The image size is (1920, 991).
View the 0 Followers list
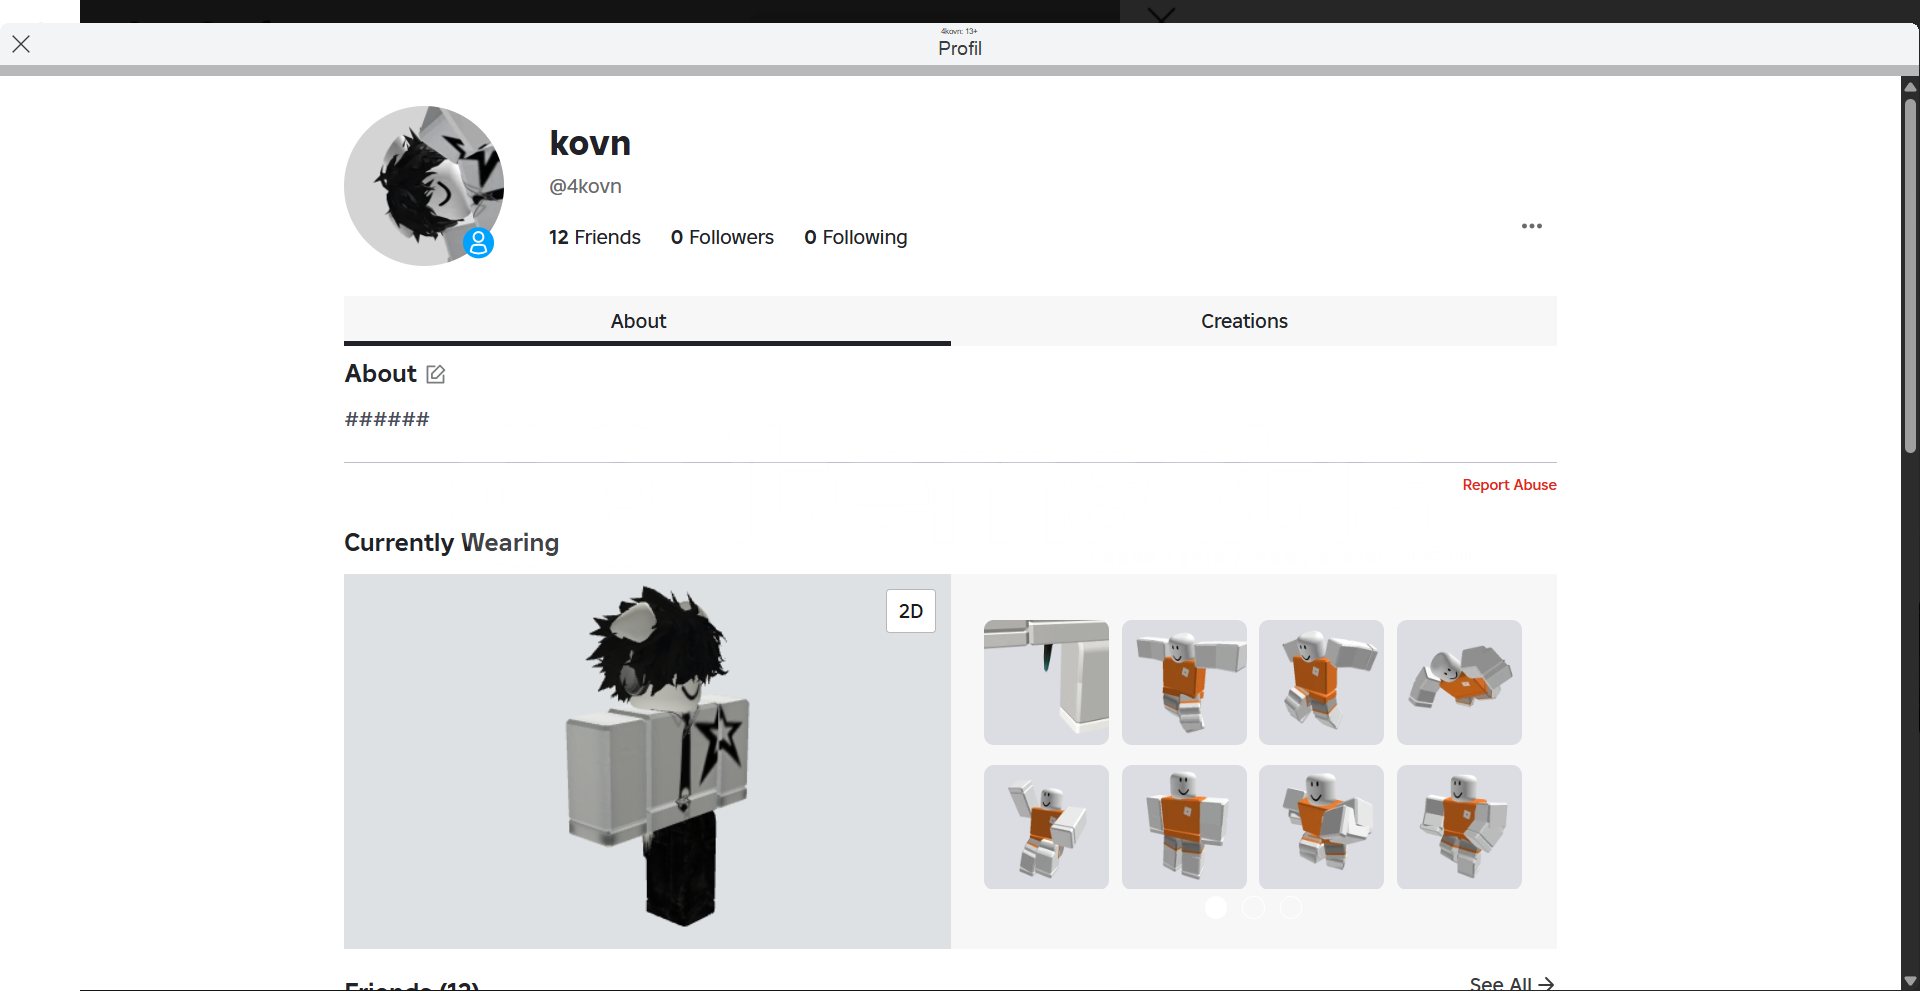click(722, 237)
